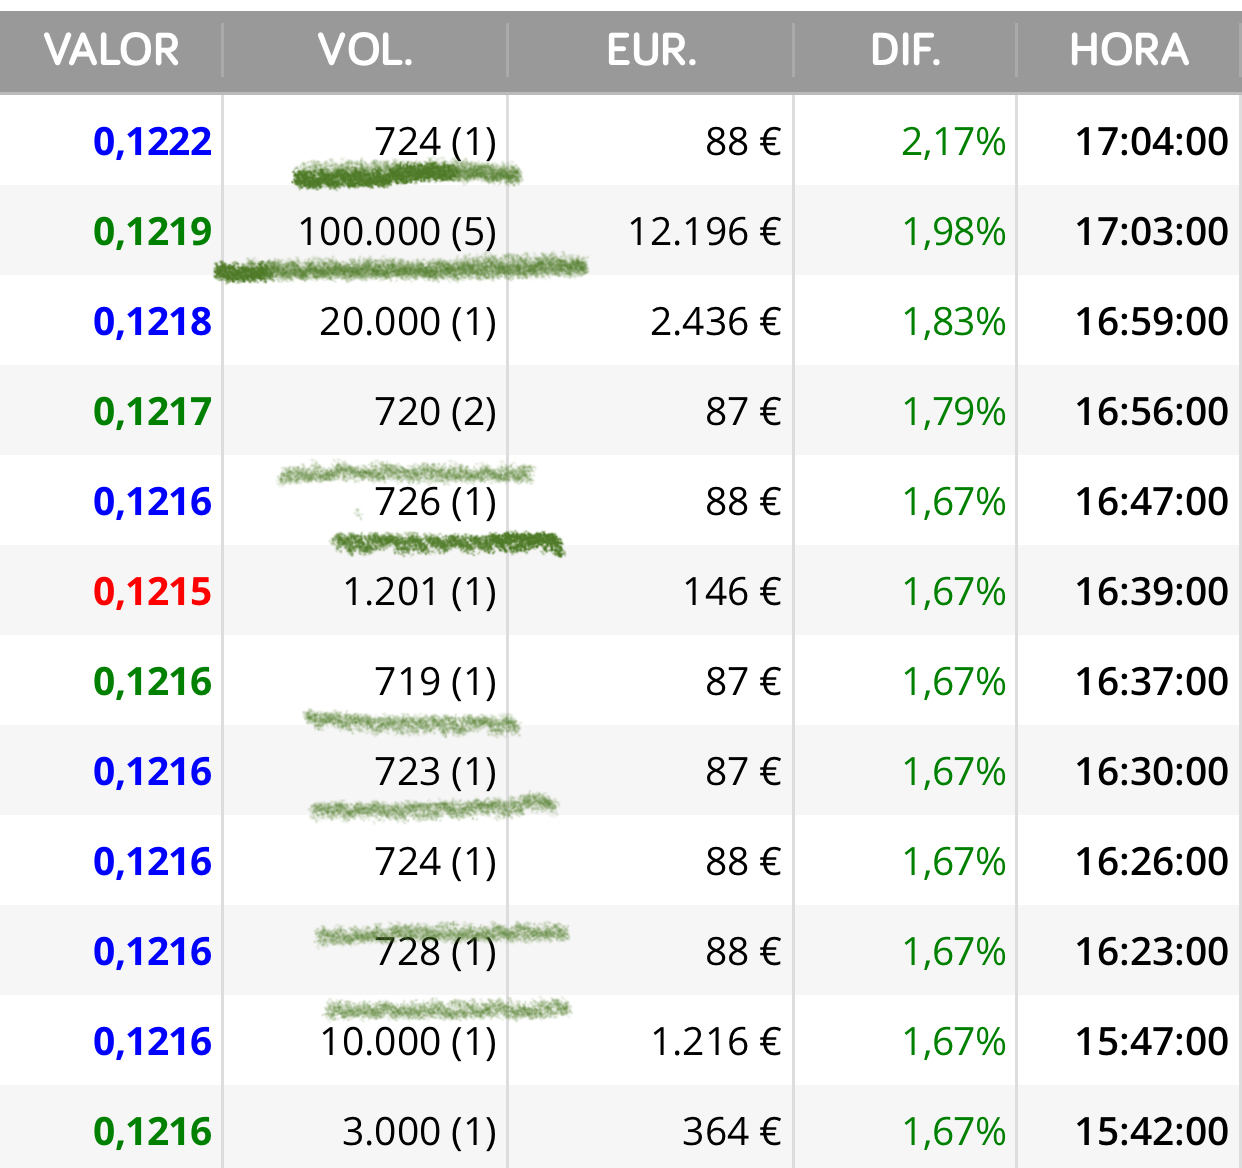Select the 0,1219 value in green
The image size is (1242, 1168).
tap(152, 232)
